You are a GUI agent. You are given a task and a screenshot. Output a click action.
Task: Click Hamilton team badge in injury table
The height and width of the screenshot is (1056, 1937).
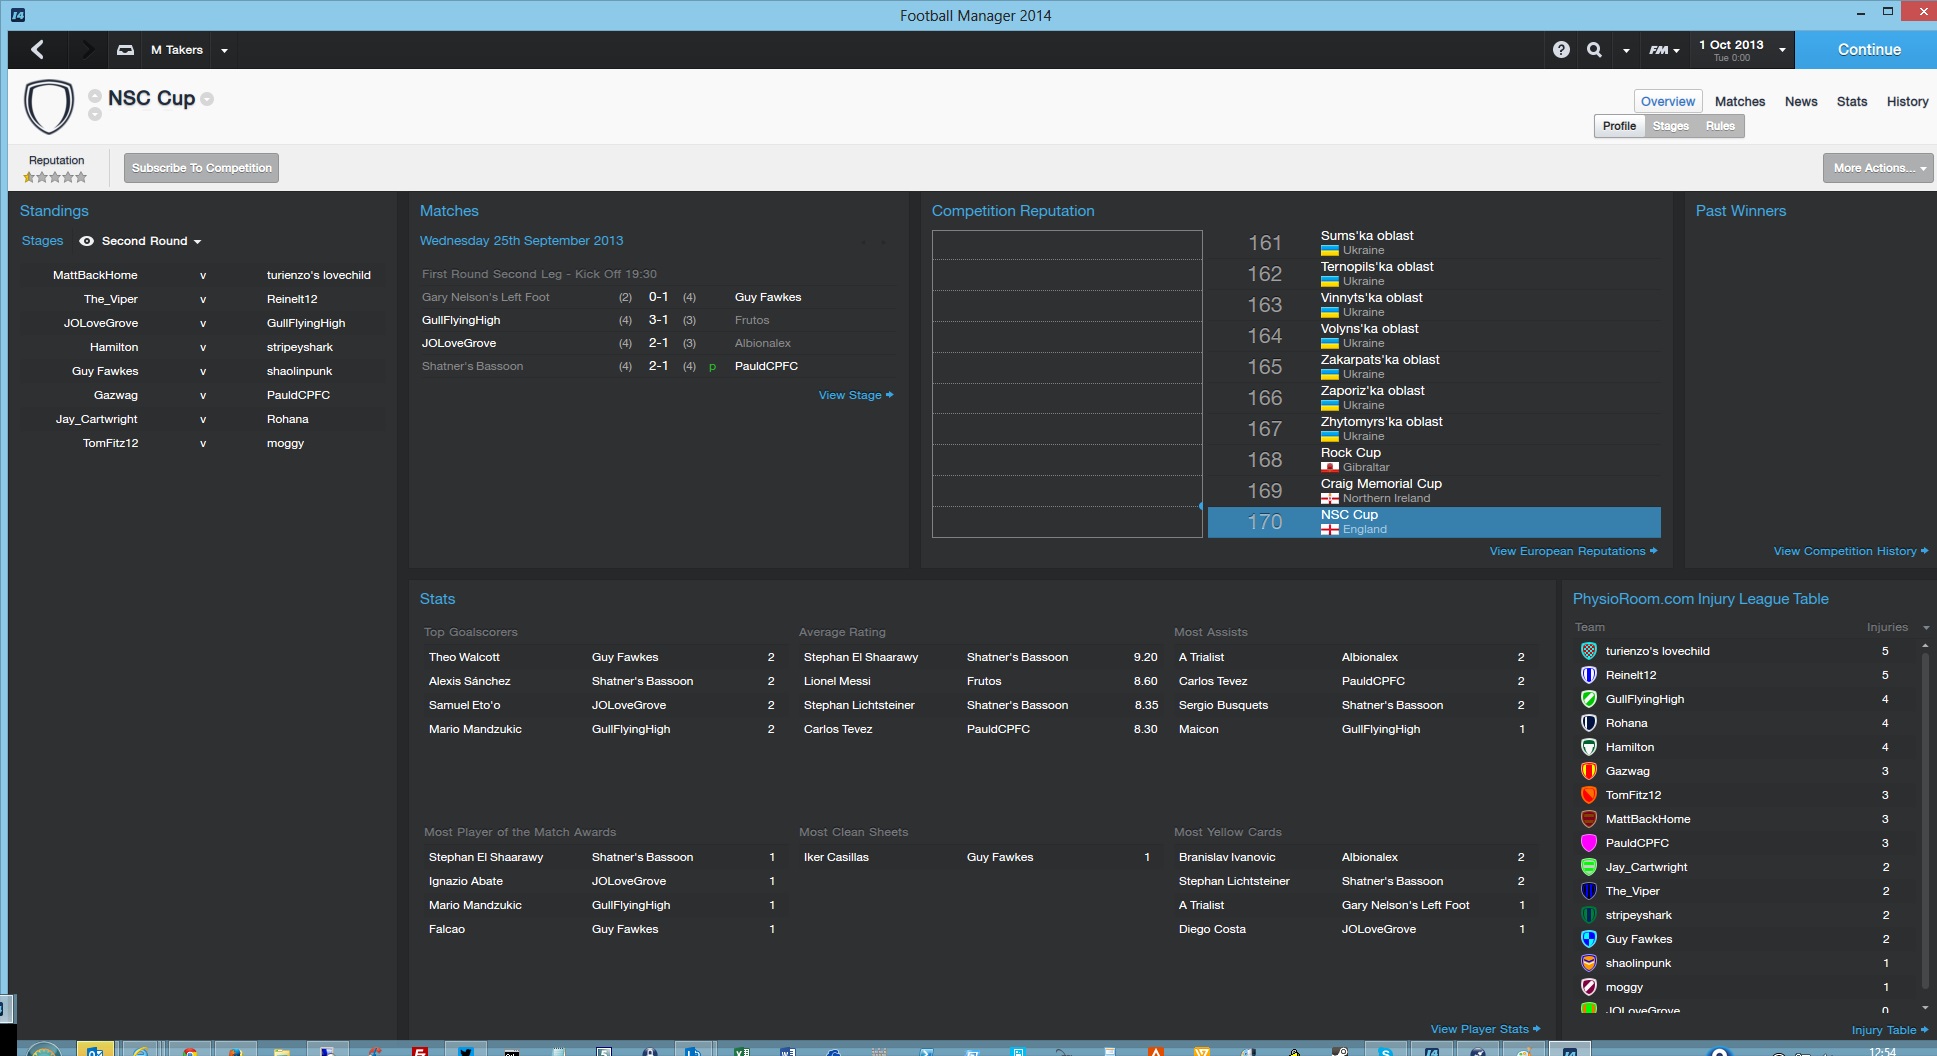coord(1588,747)
